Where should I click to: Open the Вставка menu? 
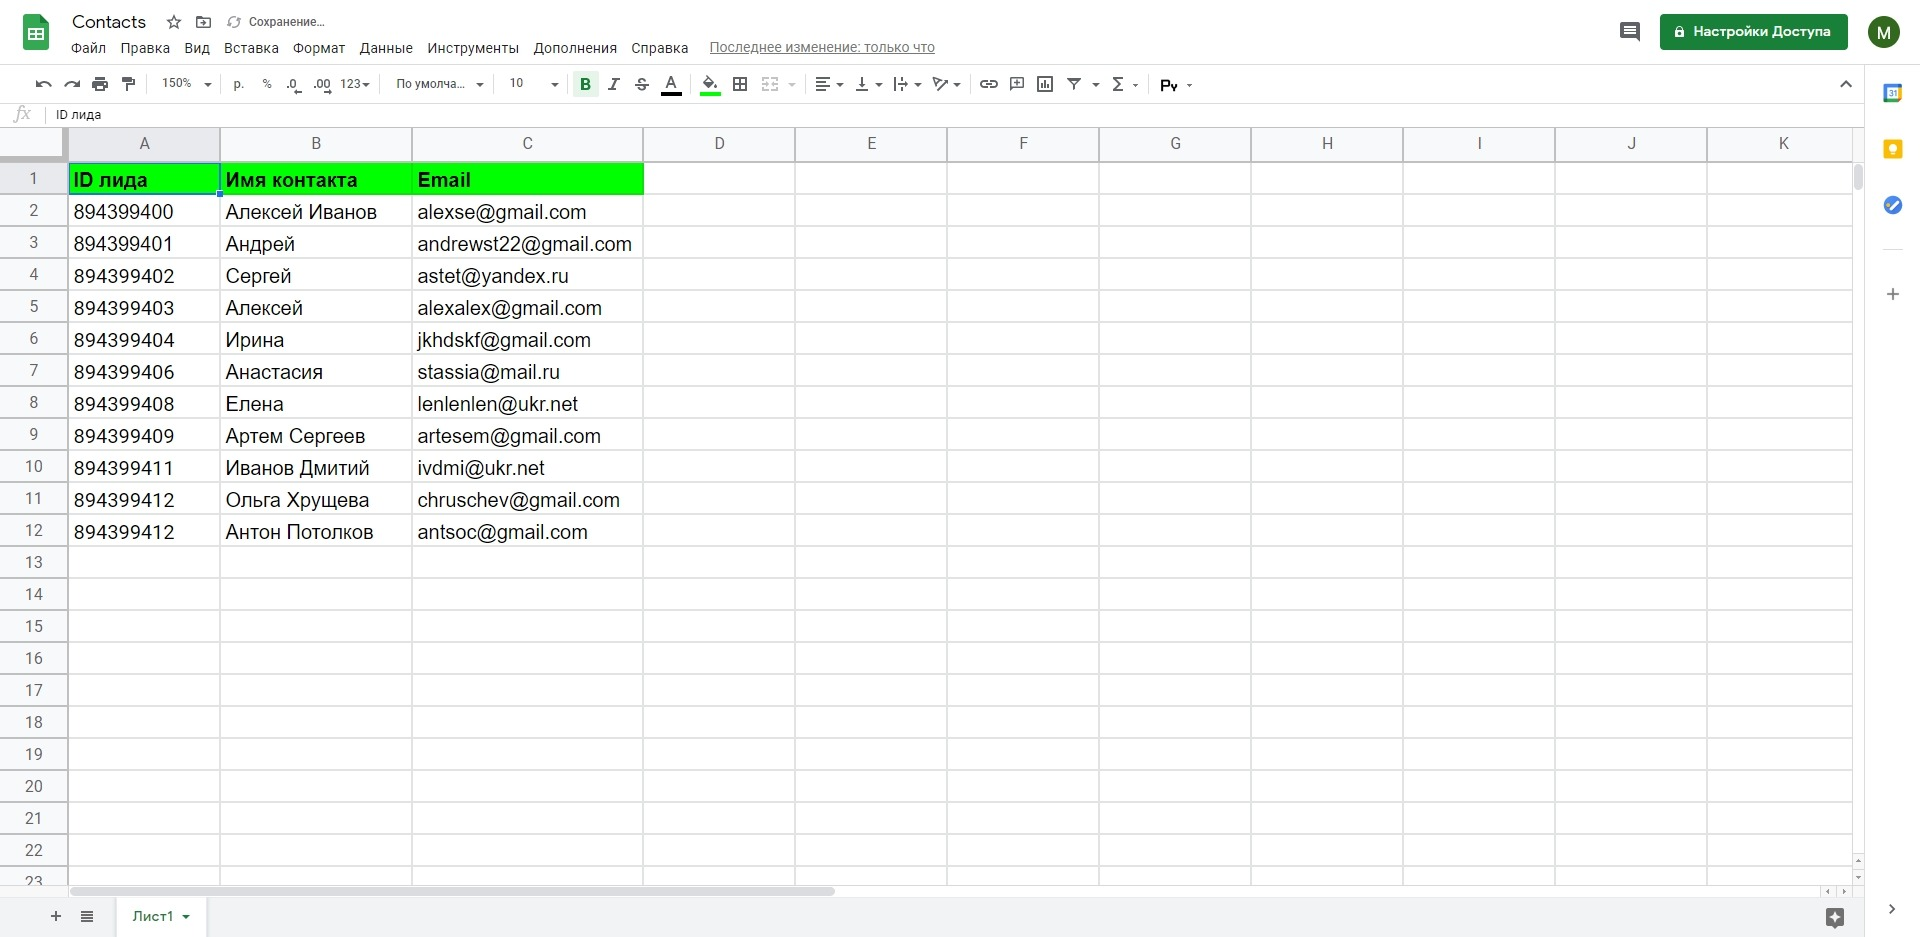click(251, 48)
